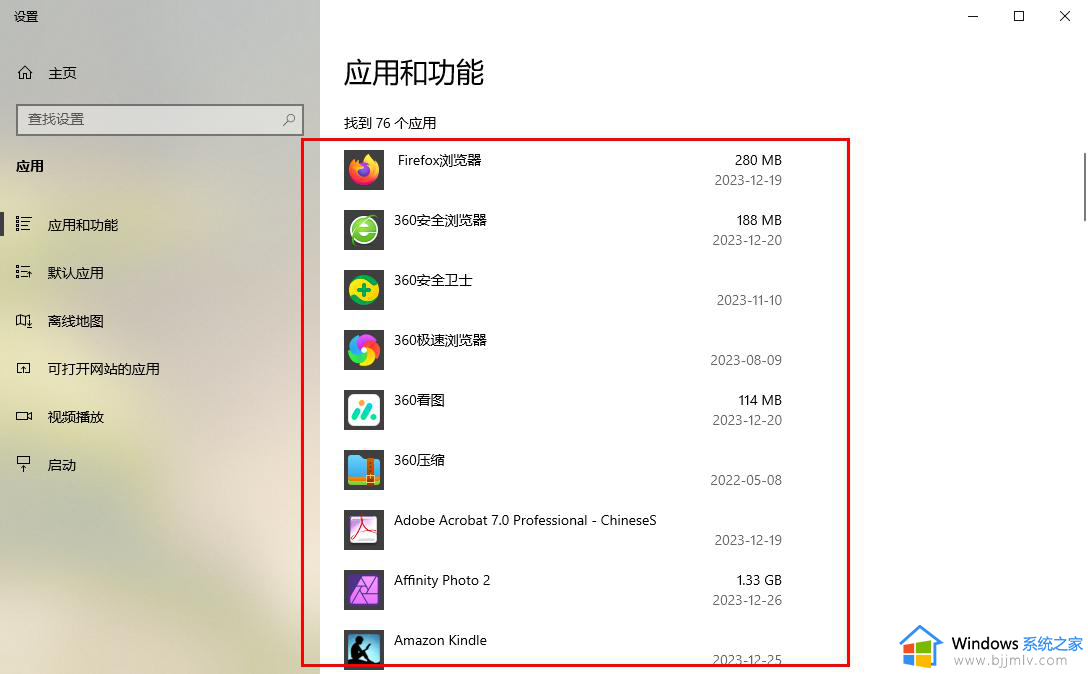Viewport: 1088px width, 674px height.
Task: Click the 2023-12-26 install date
Action: pos(747,600)
